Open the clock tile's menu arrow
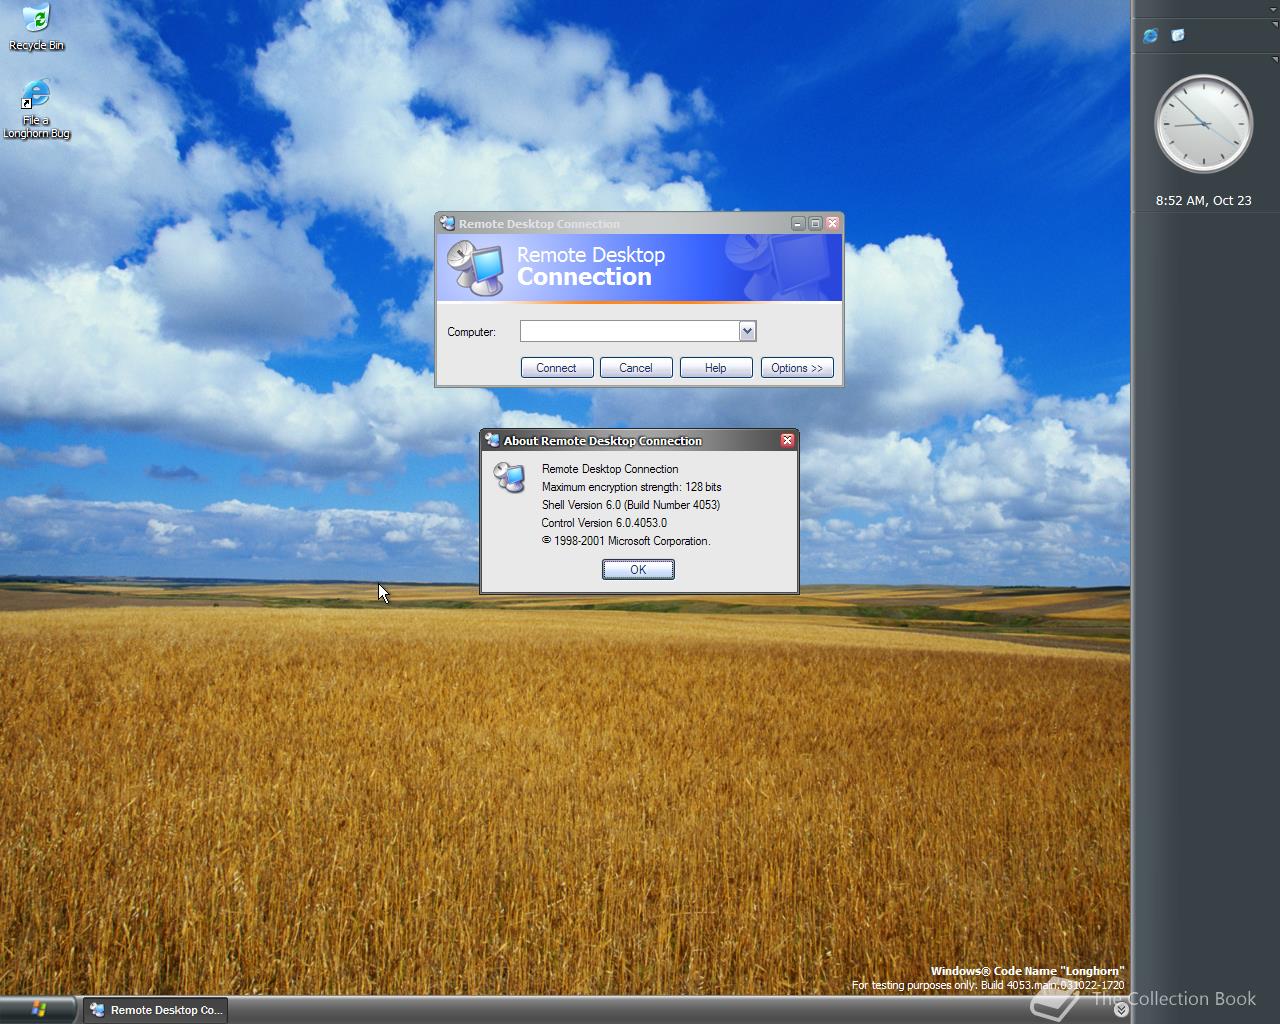1280x1024 pixels. 1275,60
